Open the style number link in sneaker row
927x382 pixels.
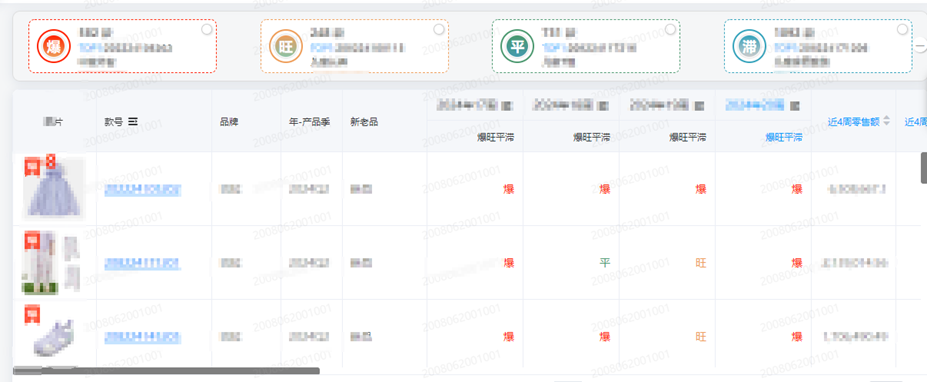(x=142, y=337)
